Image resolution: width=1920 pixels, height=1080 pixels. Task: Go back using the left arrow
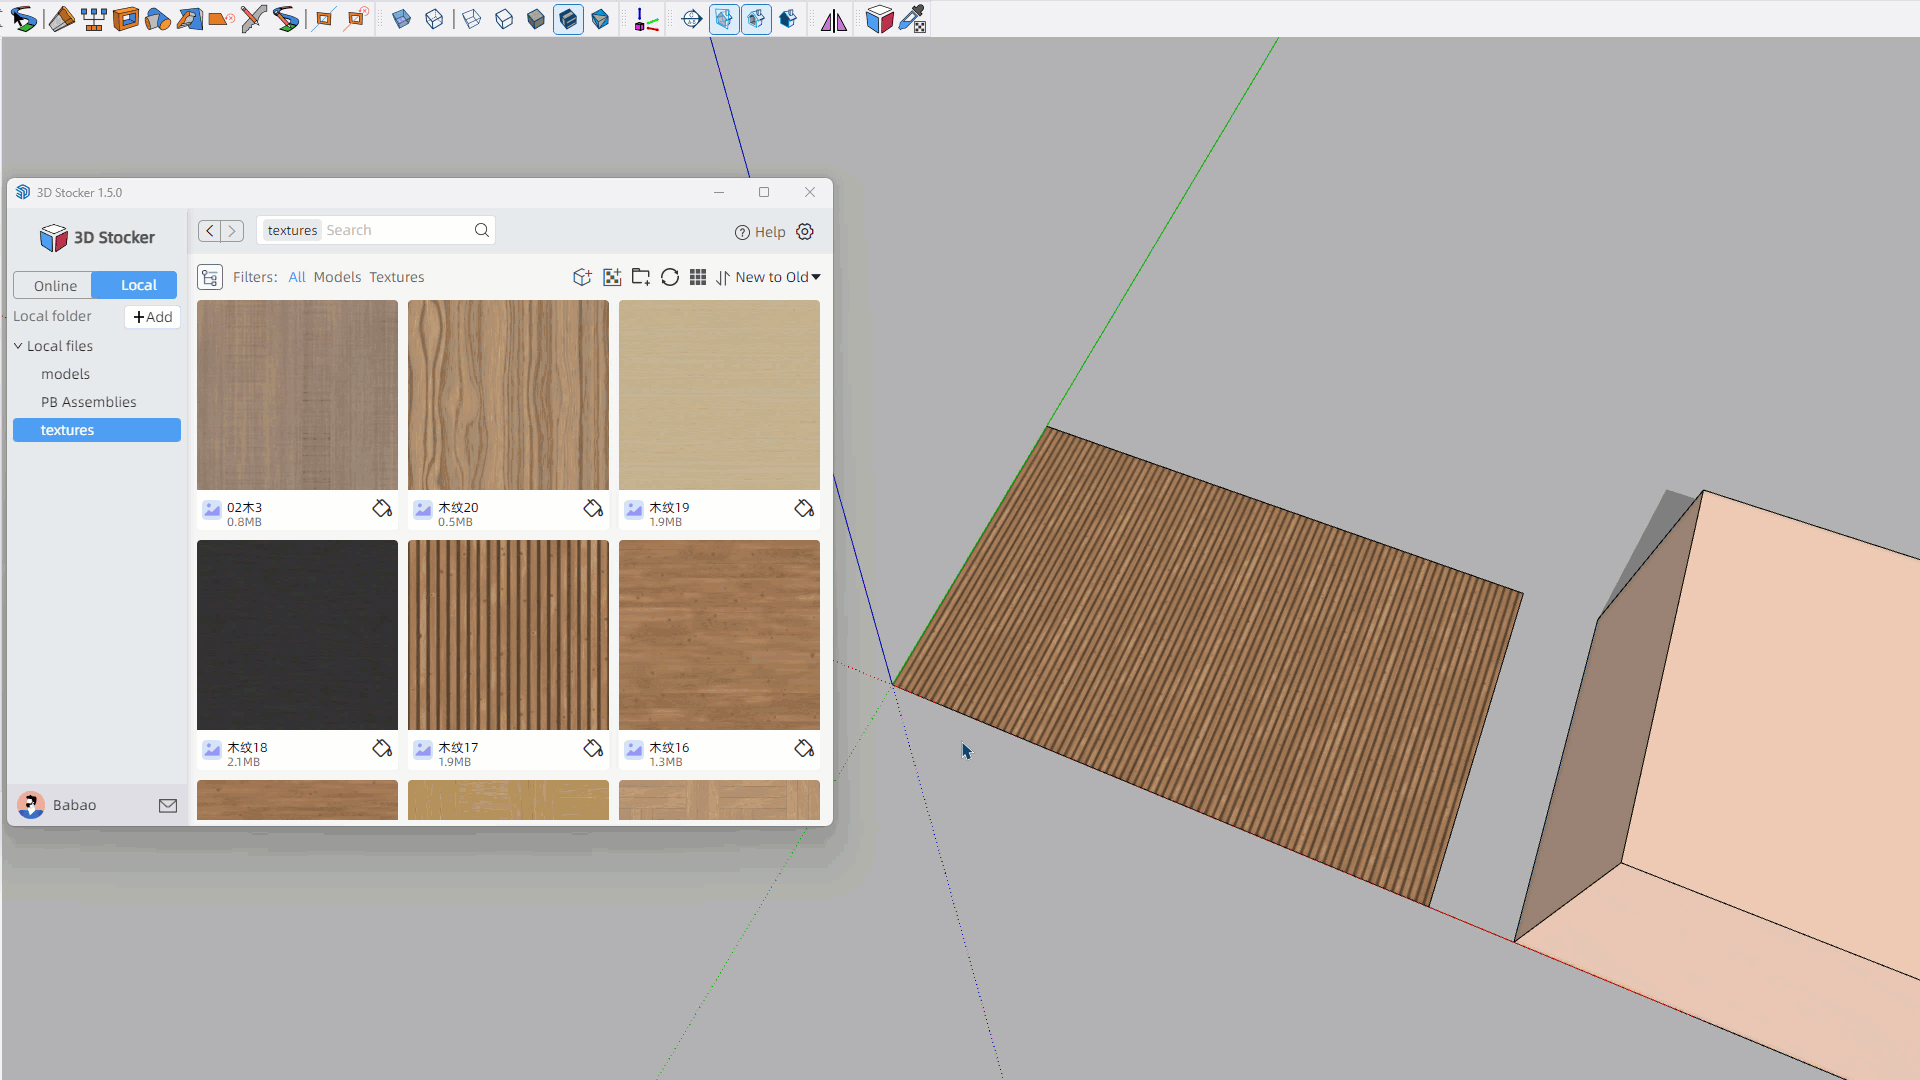(210, 231)
